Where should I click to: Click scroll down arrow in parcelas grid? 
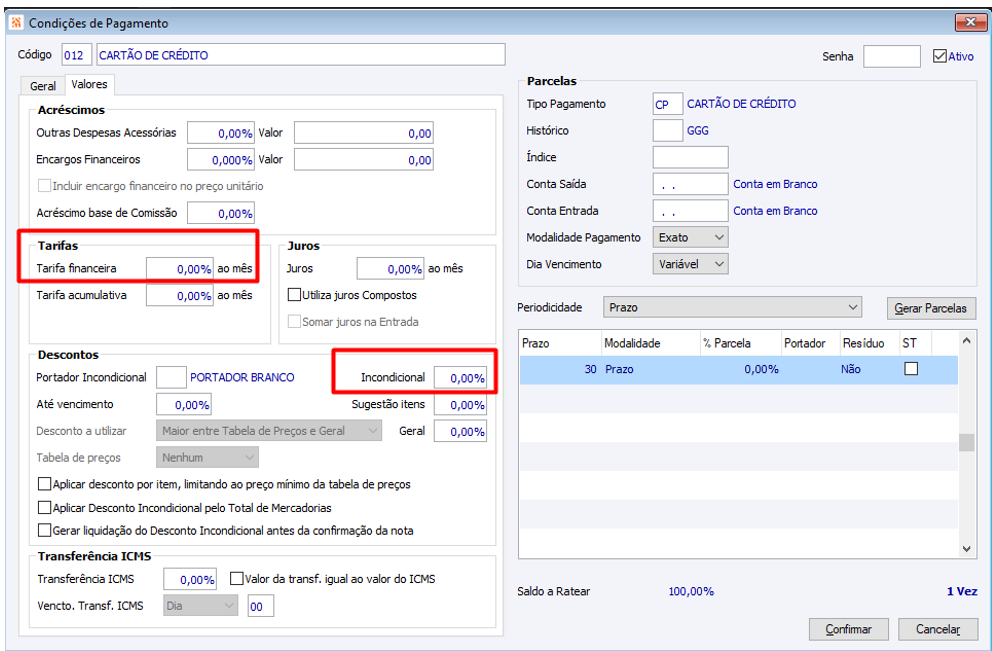pos(966,549)
